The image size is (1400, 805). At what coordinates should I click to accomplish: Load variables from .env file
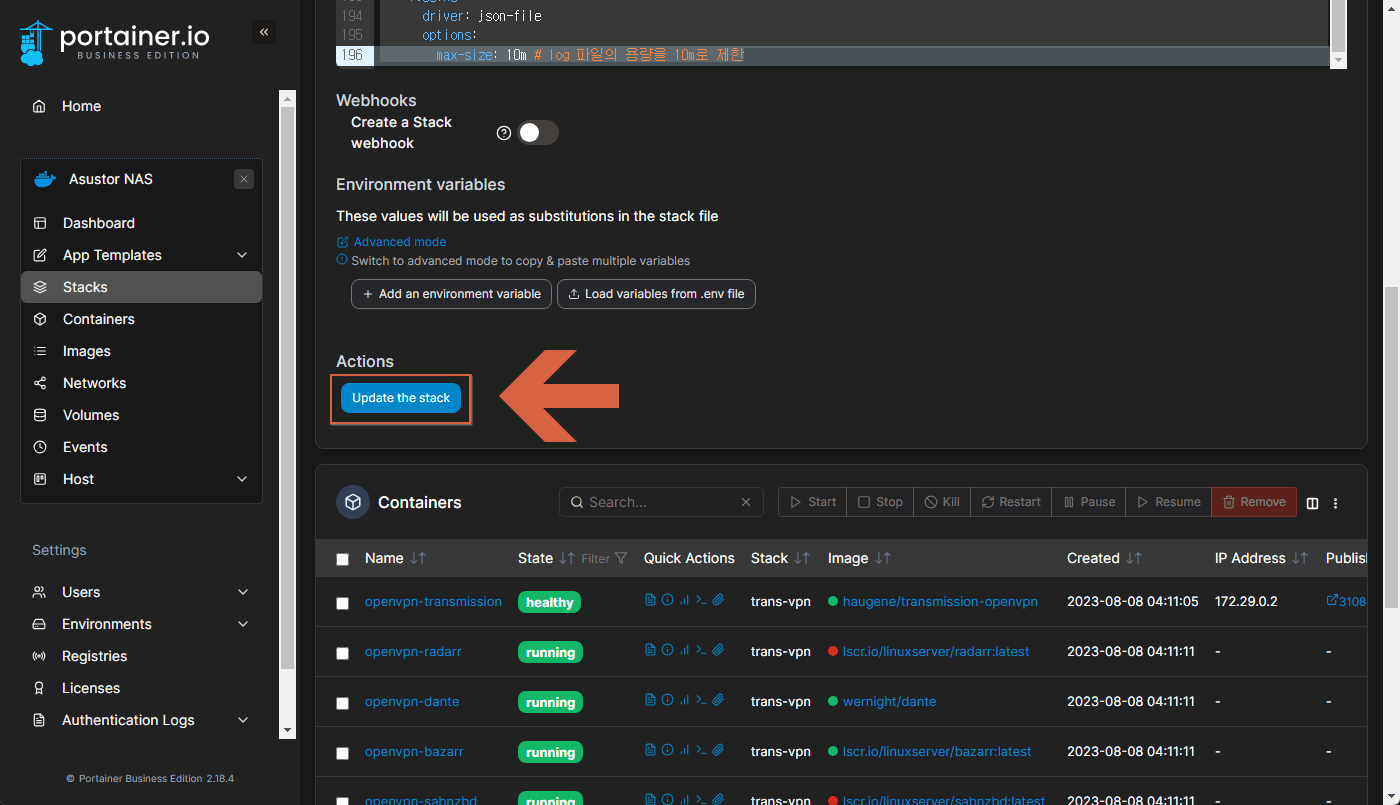click(656, 294)
